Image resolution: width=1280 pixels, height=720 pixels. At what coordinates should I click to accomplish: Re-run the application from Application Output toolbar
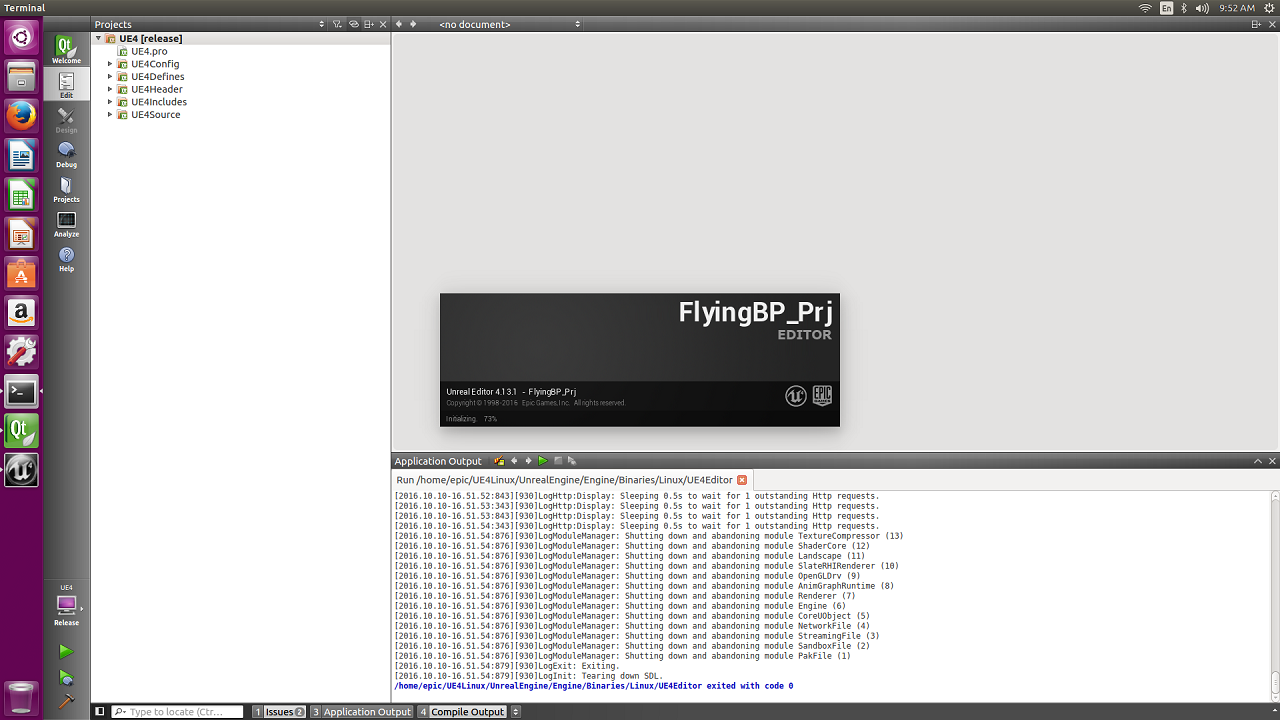tap(543, 461)
